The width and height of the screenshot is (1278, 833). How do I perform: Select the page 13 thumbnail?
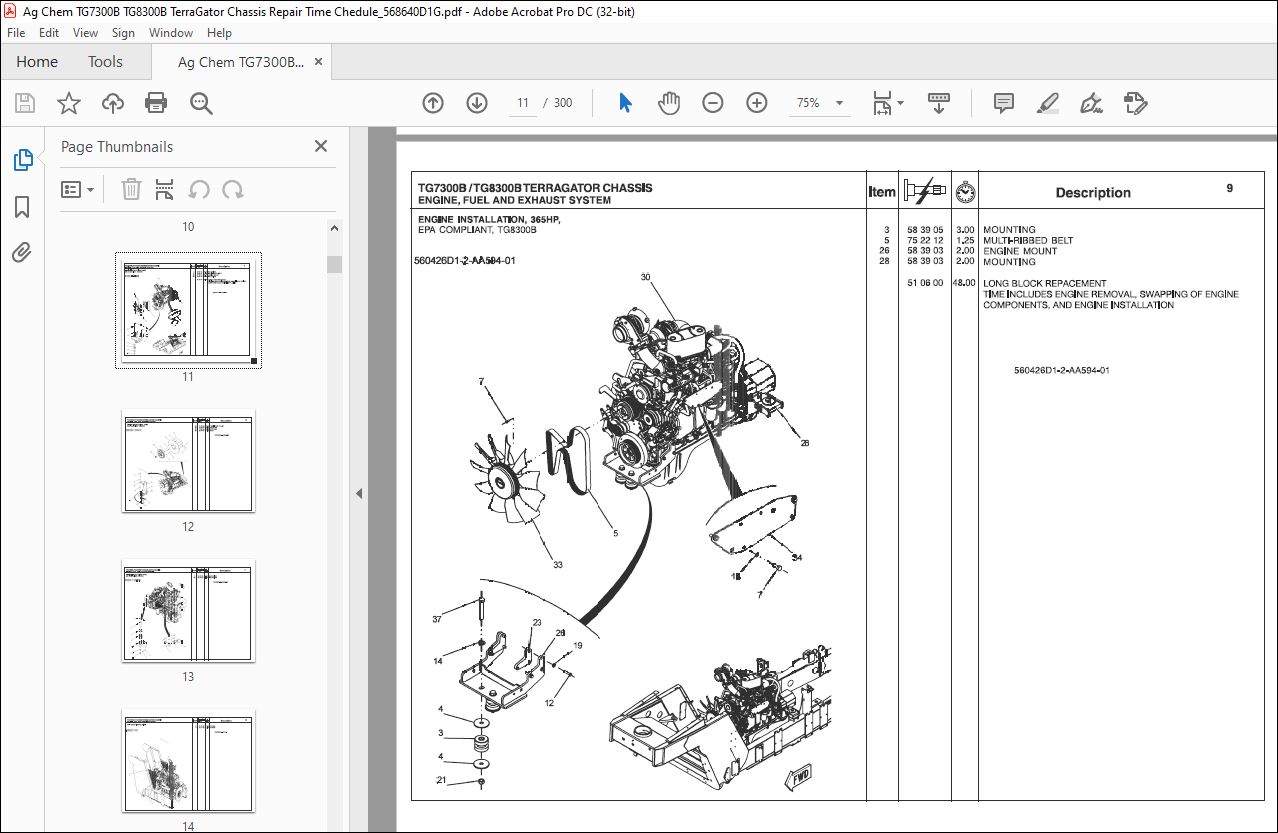(188, 610)
